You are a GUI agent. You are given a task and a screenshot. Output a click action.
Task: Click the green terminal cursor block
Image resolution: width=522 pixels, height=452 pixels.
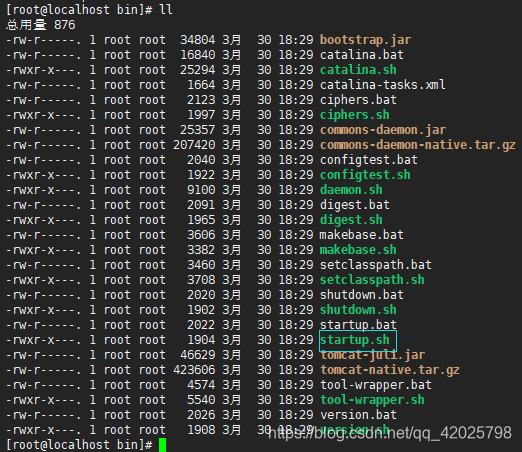pos(162,445)
